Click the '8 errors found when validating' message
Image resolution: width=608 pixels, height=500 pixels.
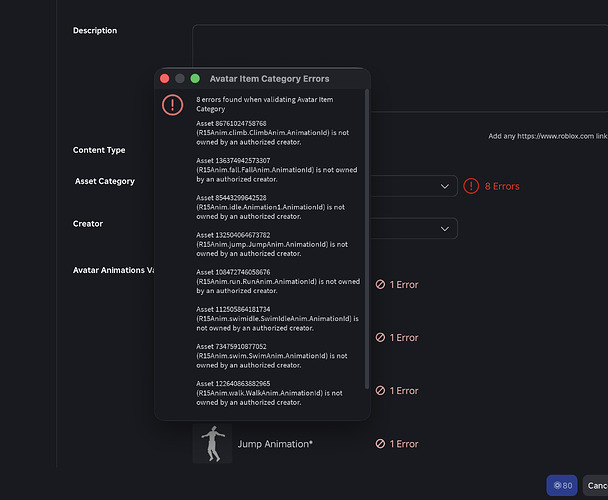(x=264, y=104)
